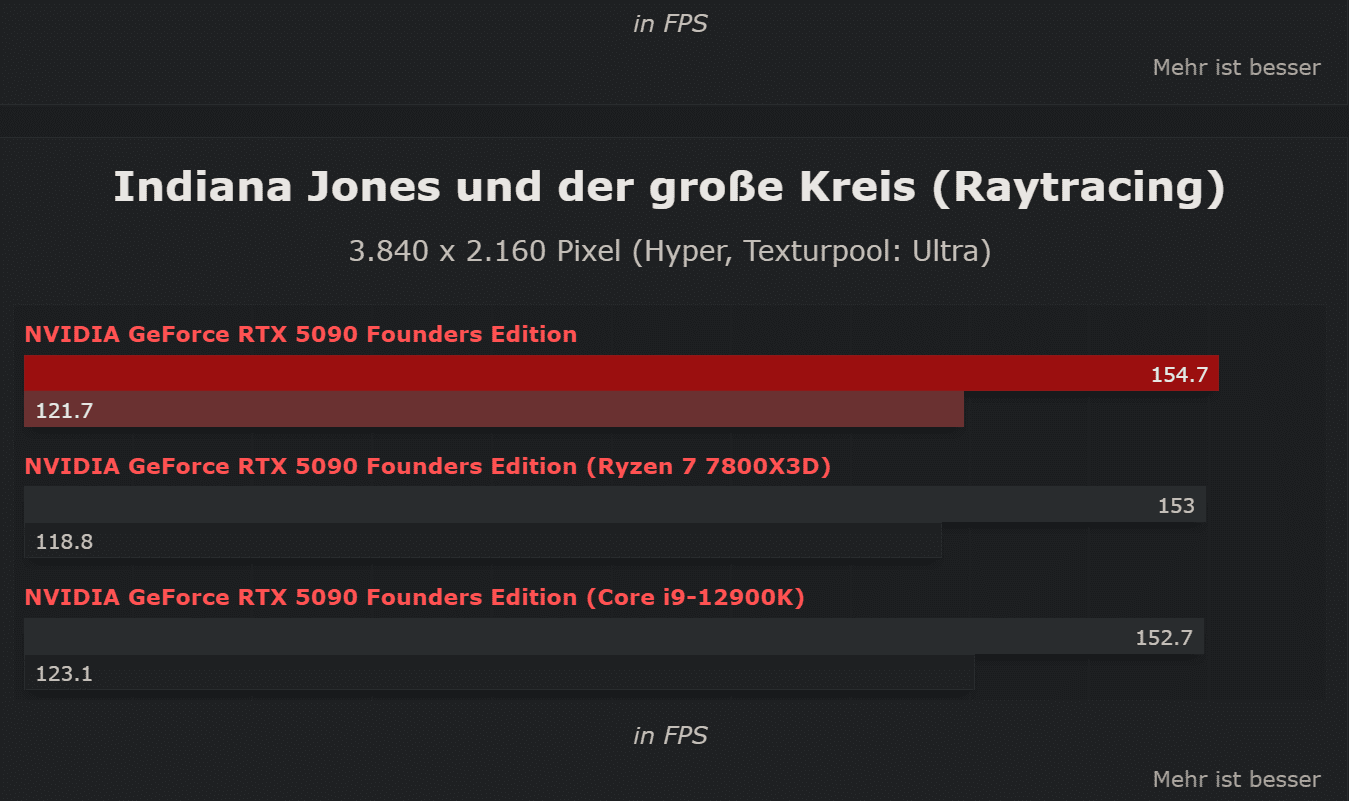The width and height of the screenshot is (1349, 801).
Task: Click the number 153 on the Ryzen bar
Action: pos(1176,506)
